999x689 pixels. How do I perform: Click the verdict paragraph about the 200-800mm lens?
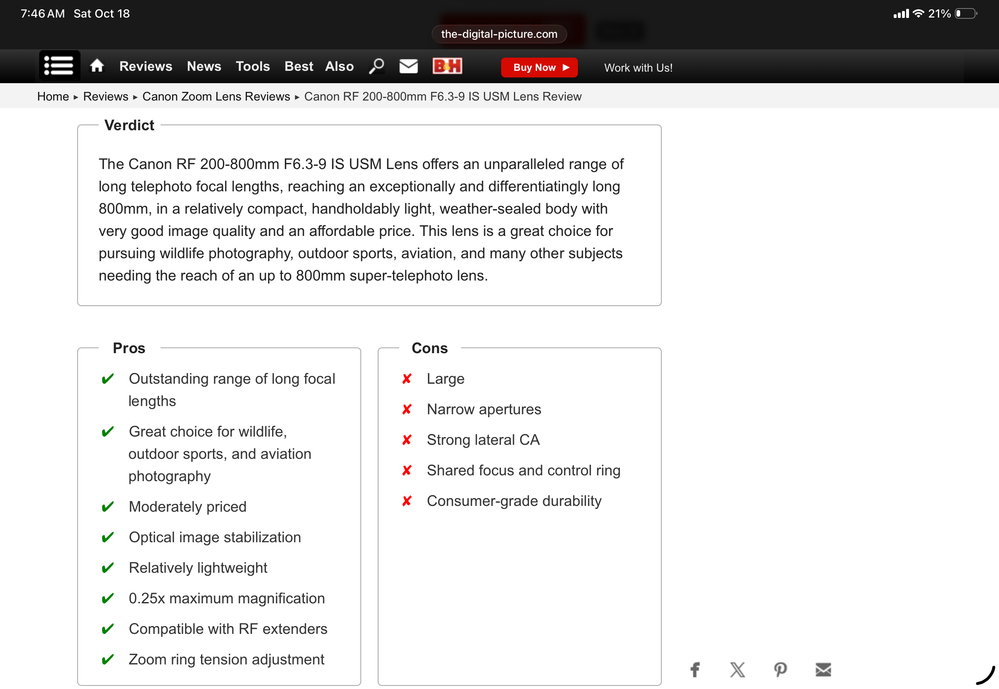[x=361, y=220]
